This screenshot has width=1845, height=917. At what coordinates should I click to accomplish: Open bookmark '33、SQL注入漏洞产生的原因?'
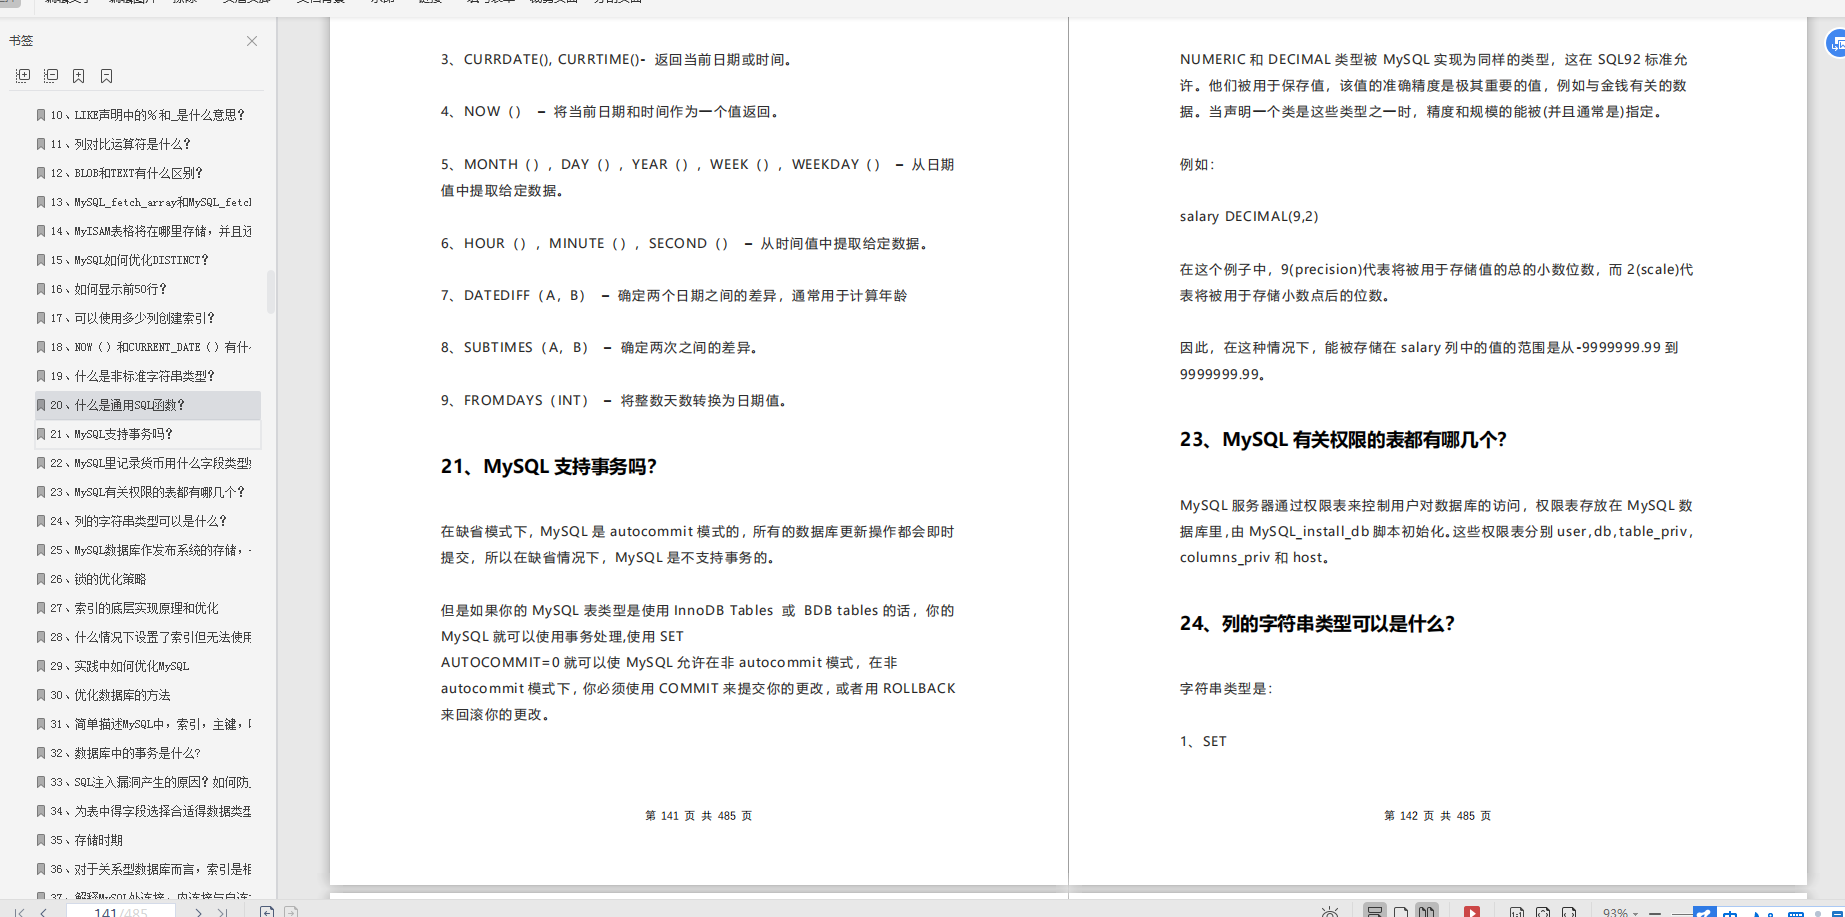pos(147,782)
